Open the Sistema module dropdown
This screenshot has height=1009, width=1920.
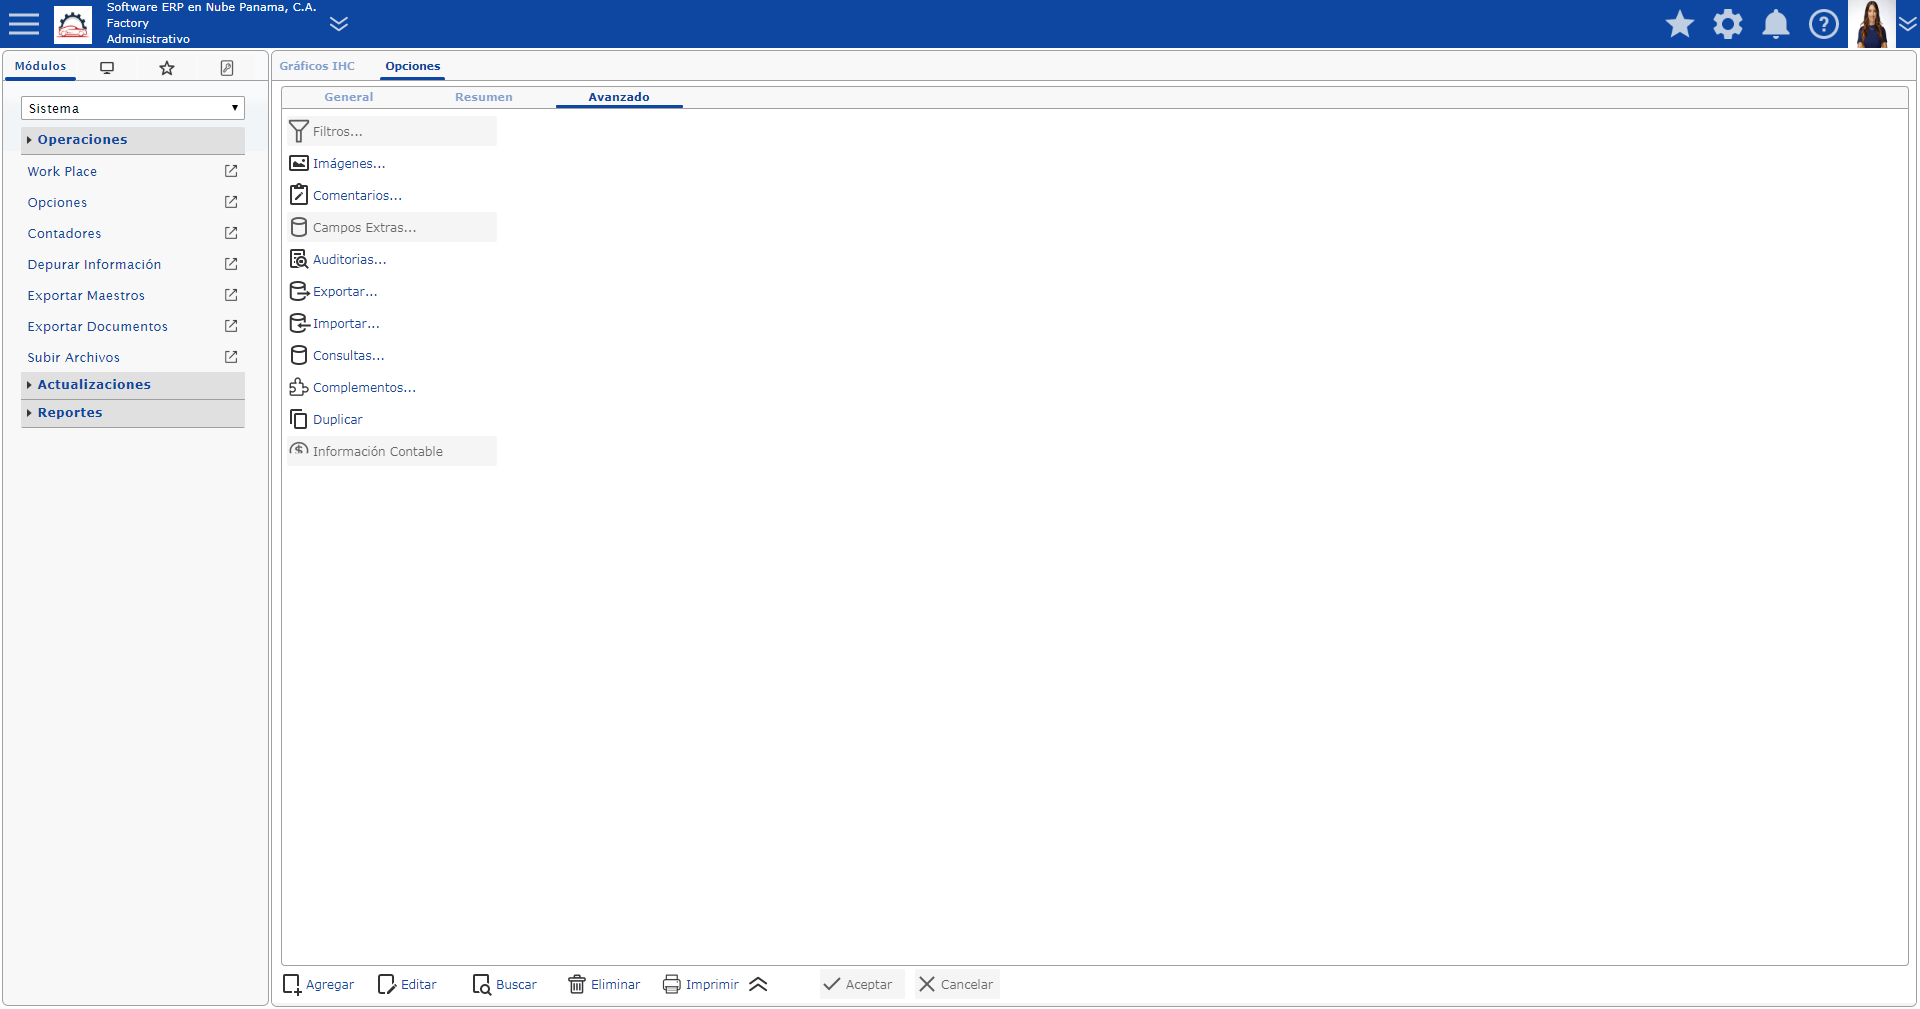(x=133, y=108)
